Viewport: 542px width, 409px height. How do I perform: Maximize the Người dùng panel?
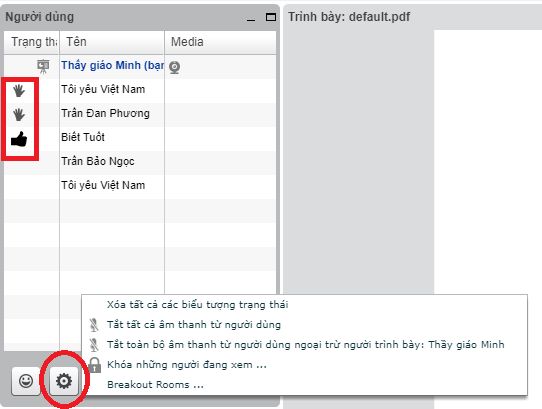pos(271,17)
